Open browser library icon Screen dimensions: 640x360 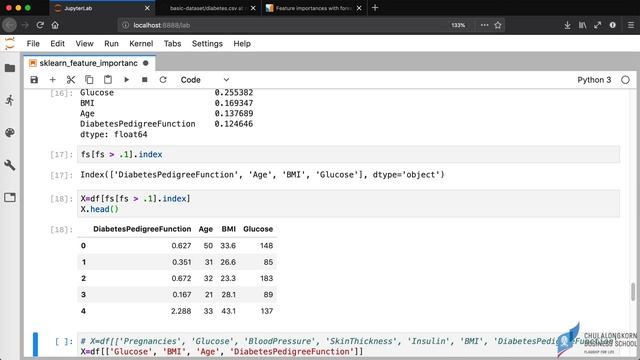click(x=582, y=25)
